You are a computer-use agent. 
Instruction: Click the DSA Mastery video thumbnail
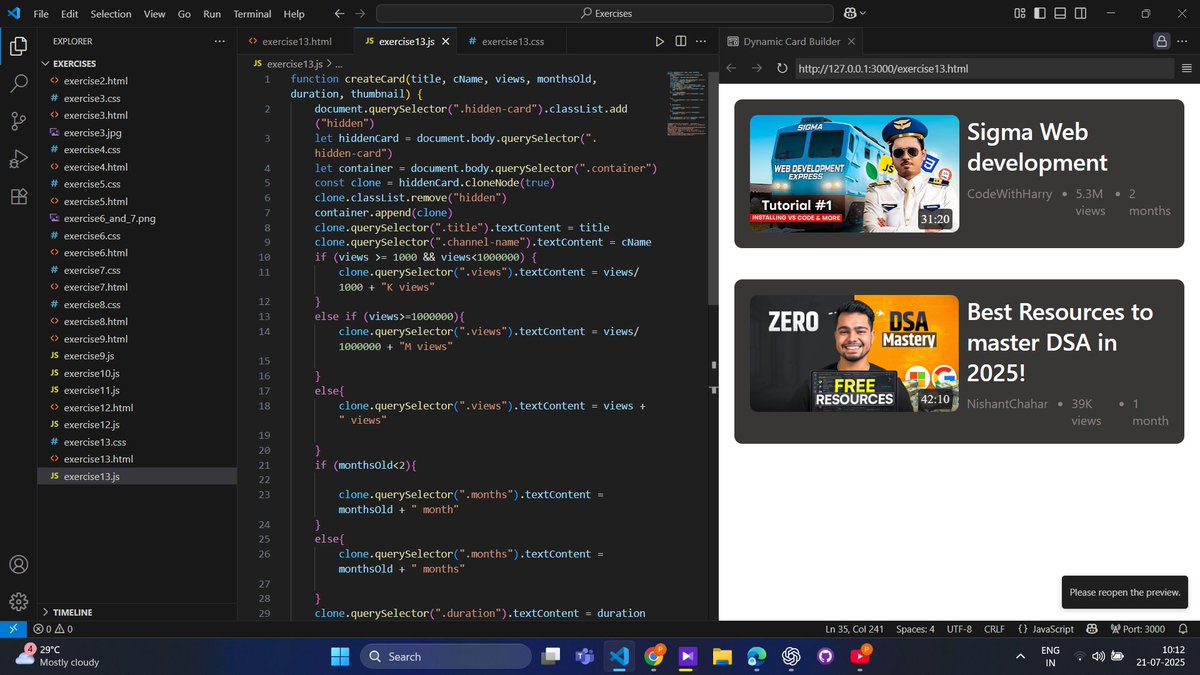click(x=854, y=353)
